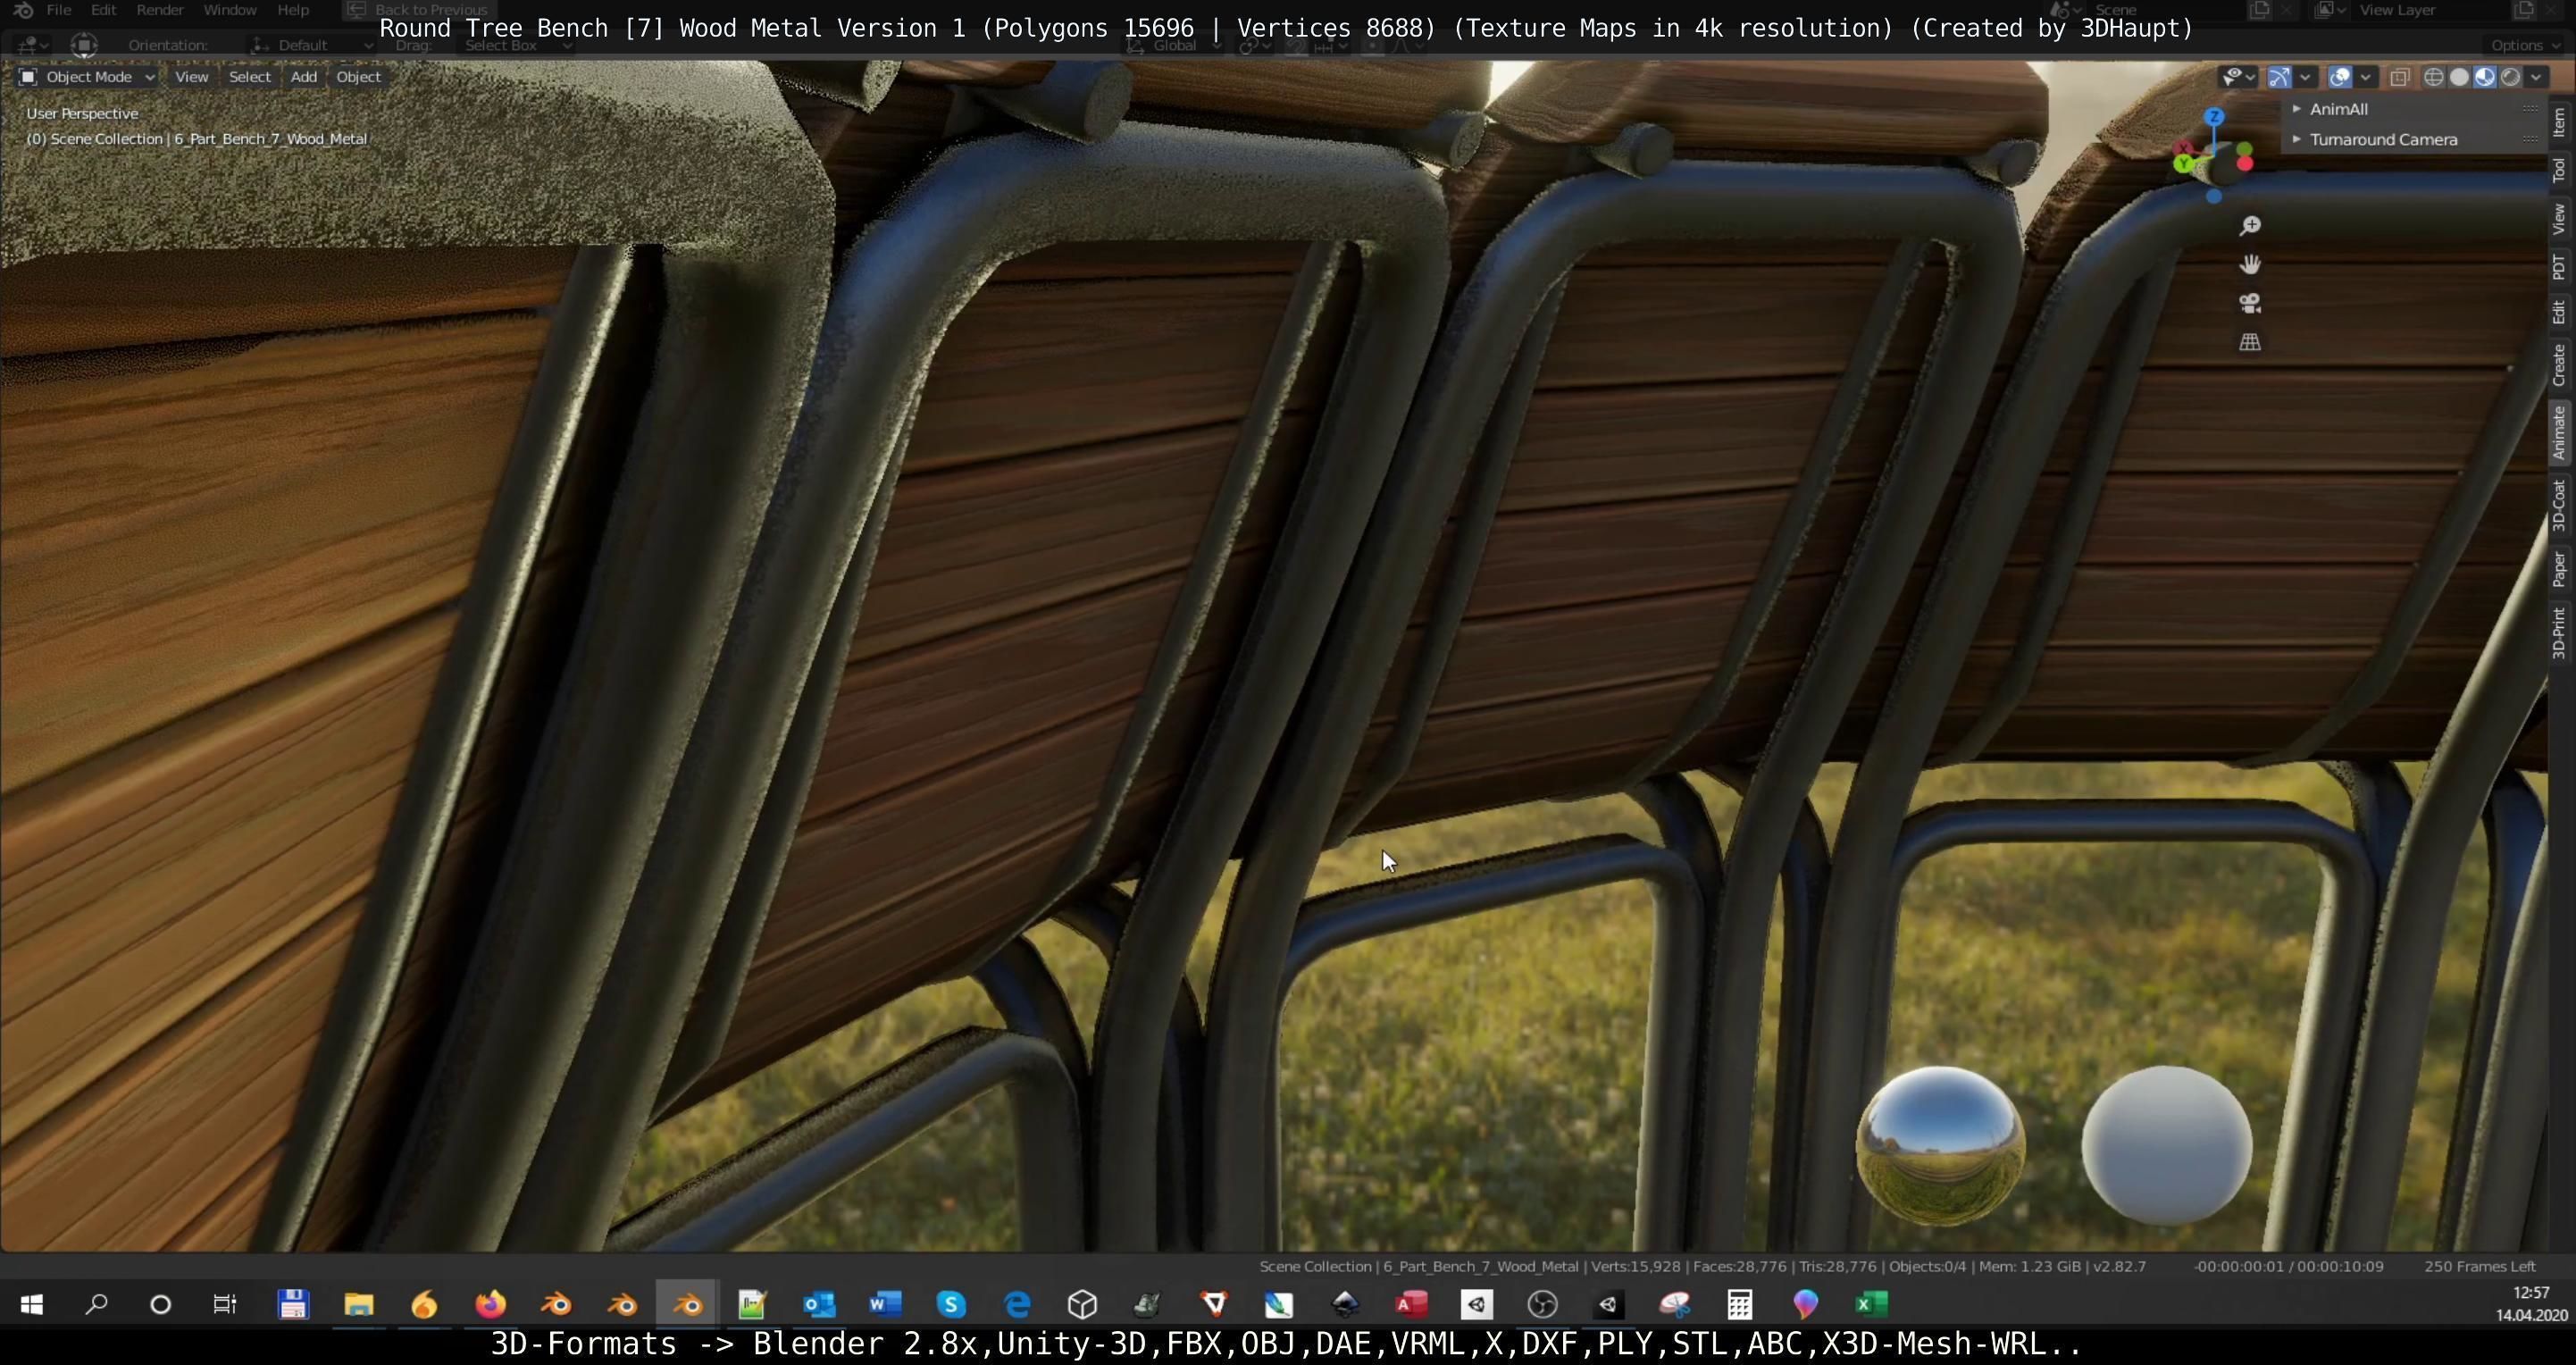Switch to solid shading mode
The width and height of the screenshot is (2576, 1365).
point(2459,77)
